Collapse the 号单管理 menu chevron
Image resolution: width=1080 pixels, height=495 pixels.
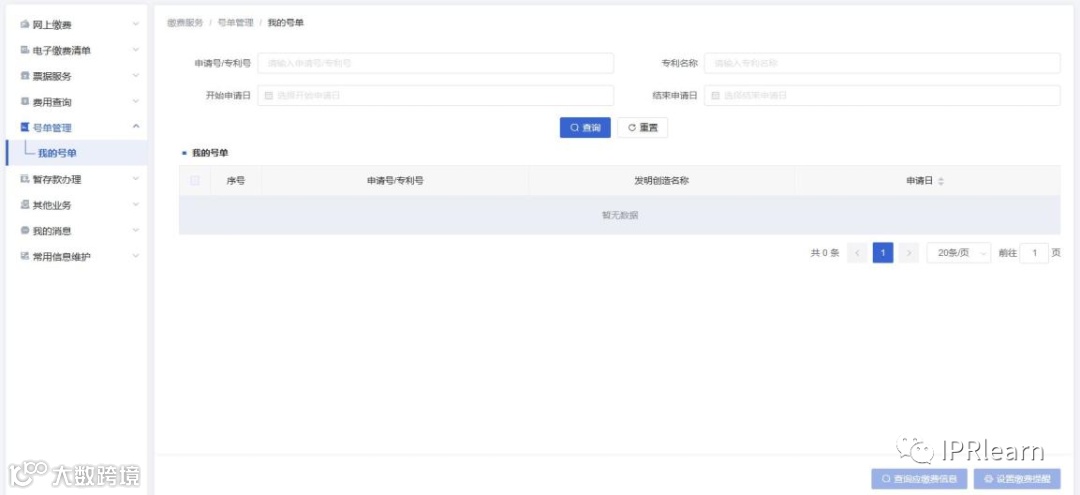click(x=136, y=127)
